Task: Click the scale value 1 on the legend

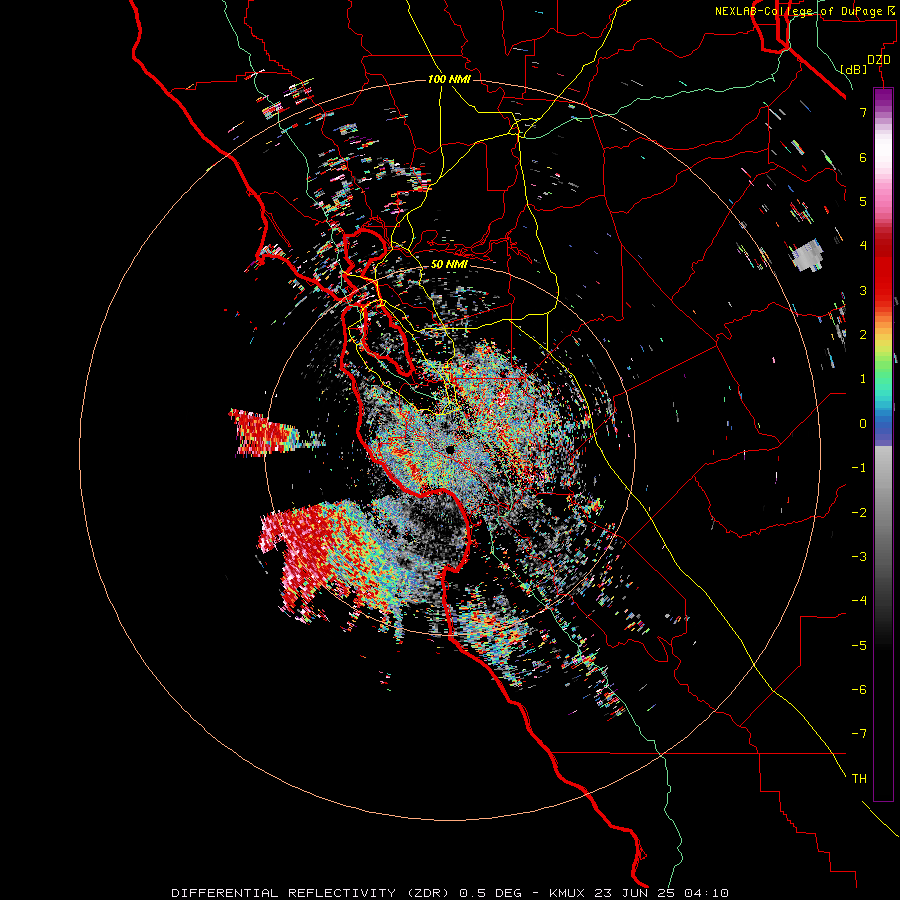Action: coord(863,379)
